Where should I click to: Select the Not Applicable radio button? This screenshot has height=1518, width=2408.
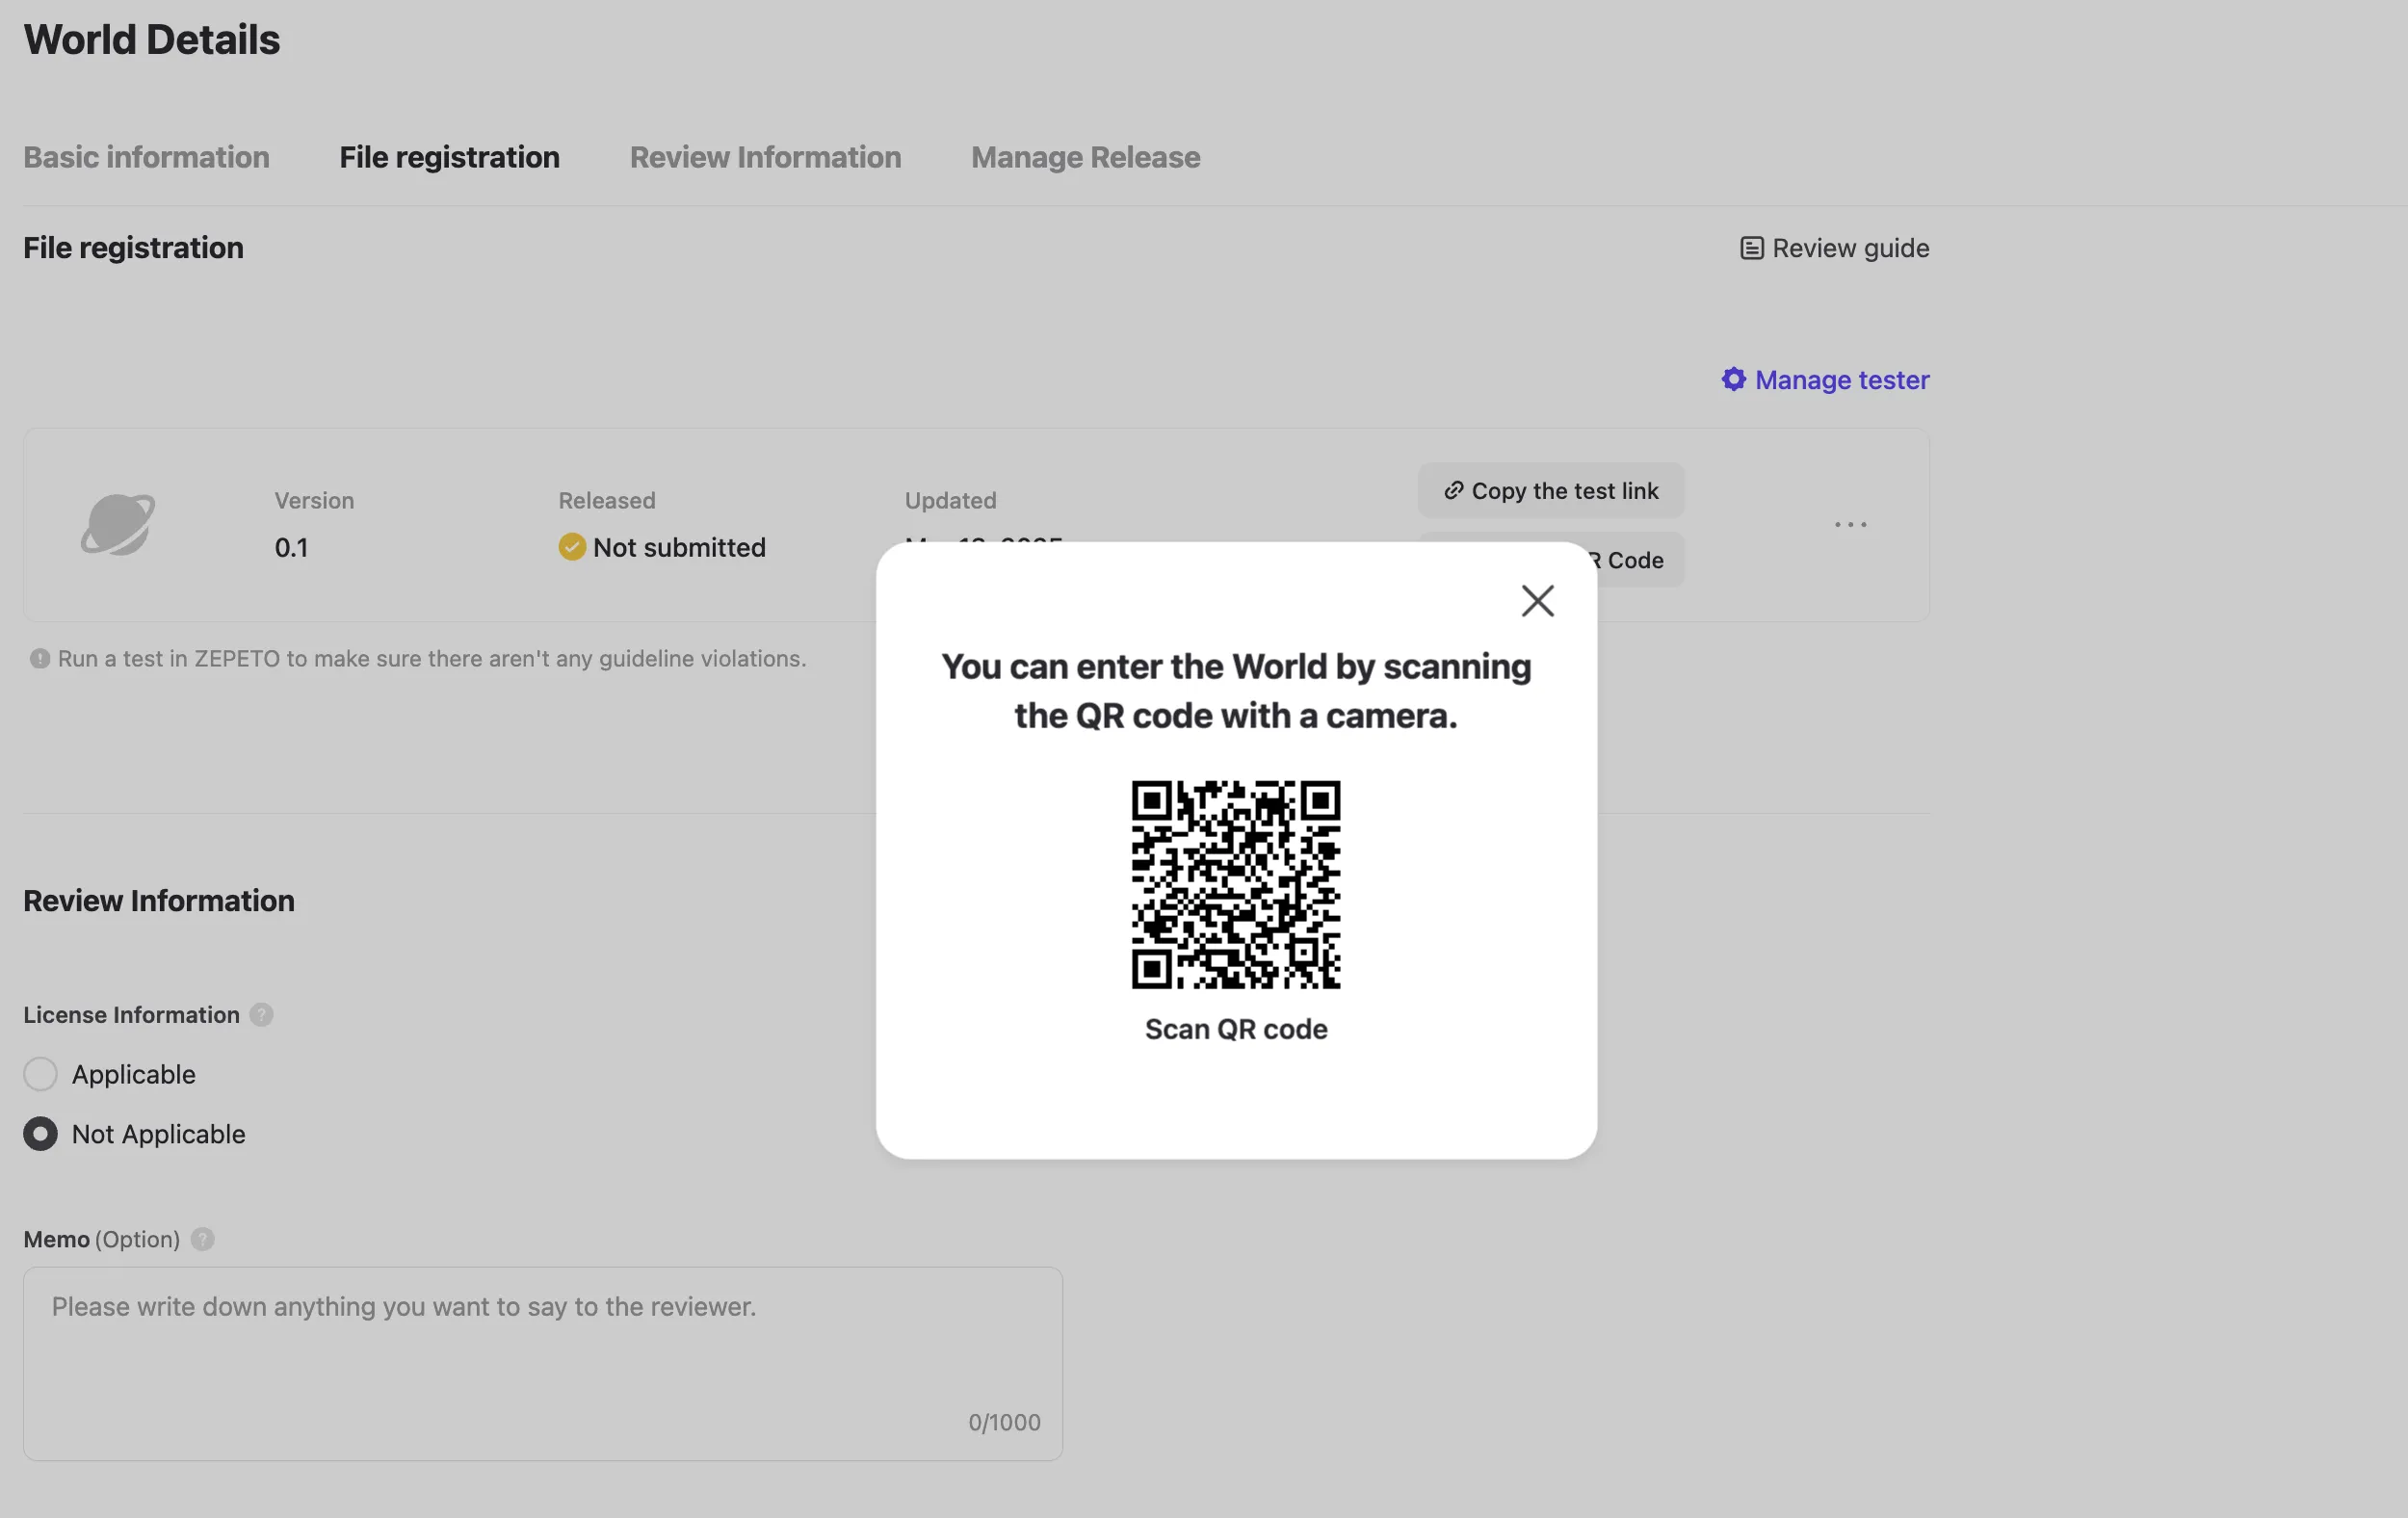click(40, 1134)
